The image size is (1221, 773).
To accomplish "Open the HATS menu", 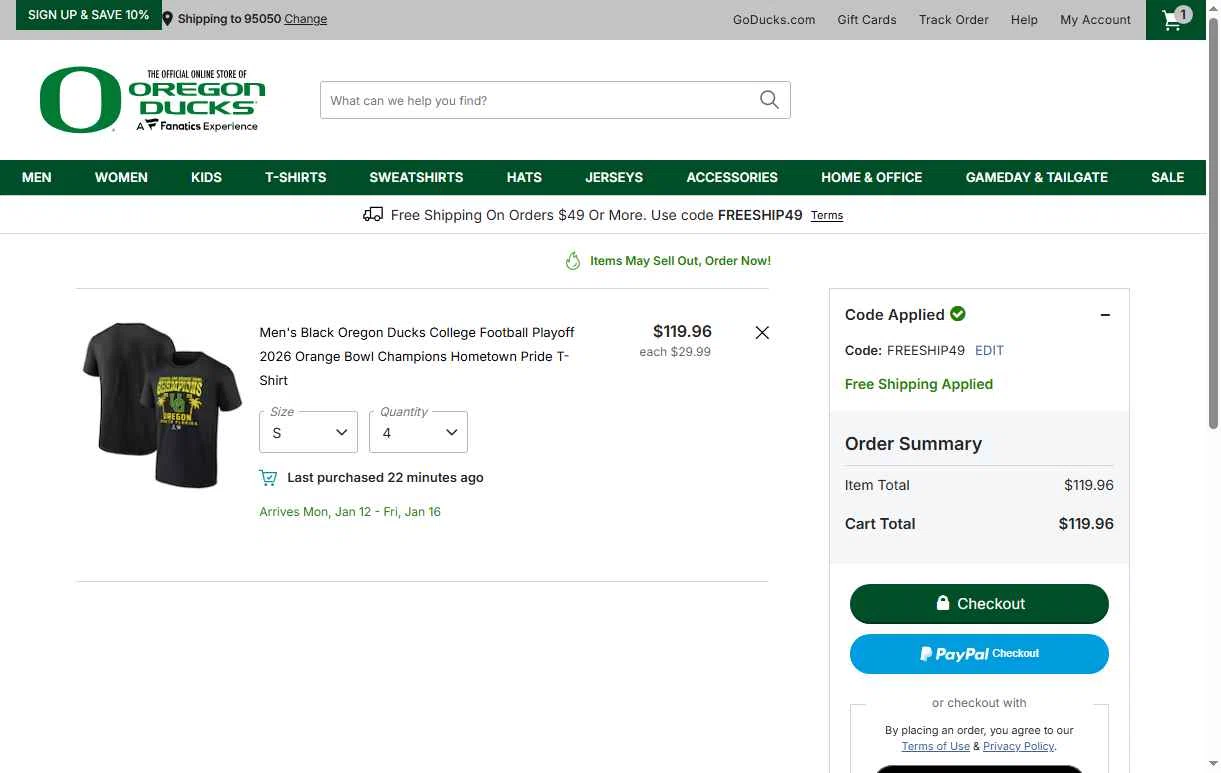I will coord(524,177).
